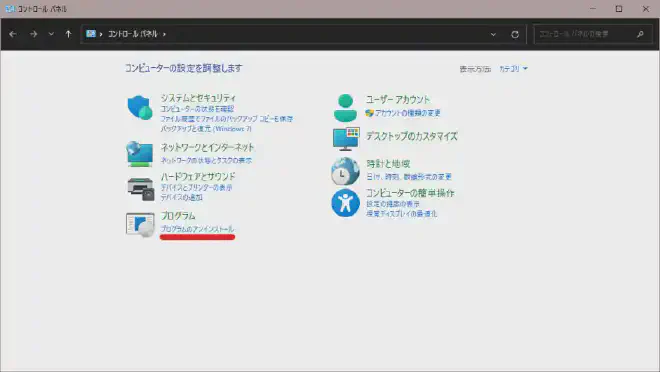
Task: Open the カテゴリ view-by dropdown
Action: point(513,69)
